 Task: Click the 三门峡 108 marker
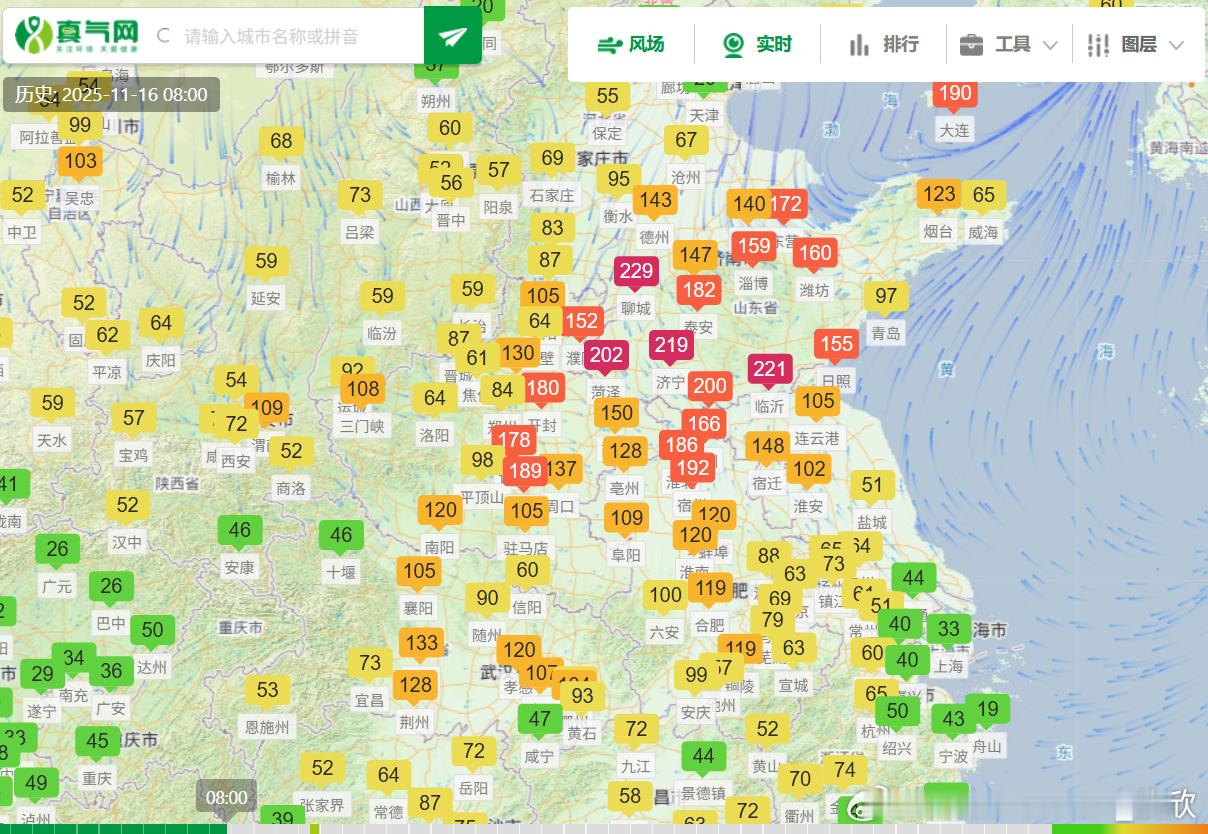coord(363,391)
